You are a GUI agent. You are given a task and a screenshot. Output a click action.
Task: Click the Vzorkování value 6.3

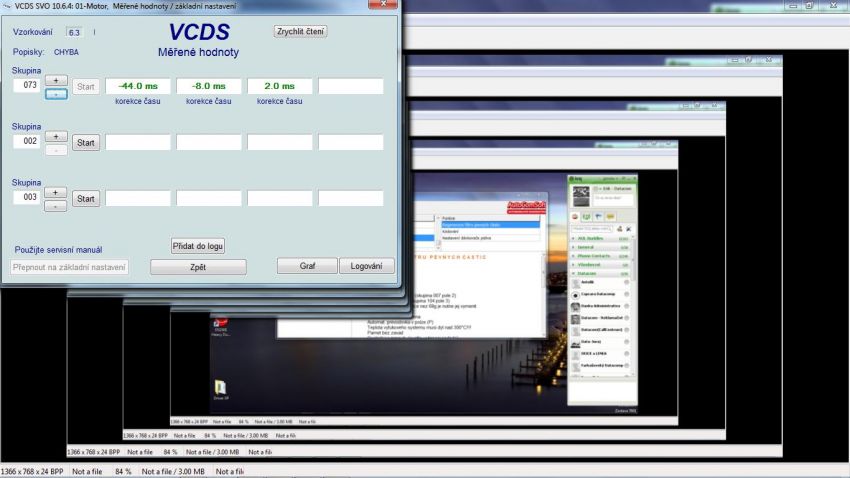(74, 33)
